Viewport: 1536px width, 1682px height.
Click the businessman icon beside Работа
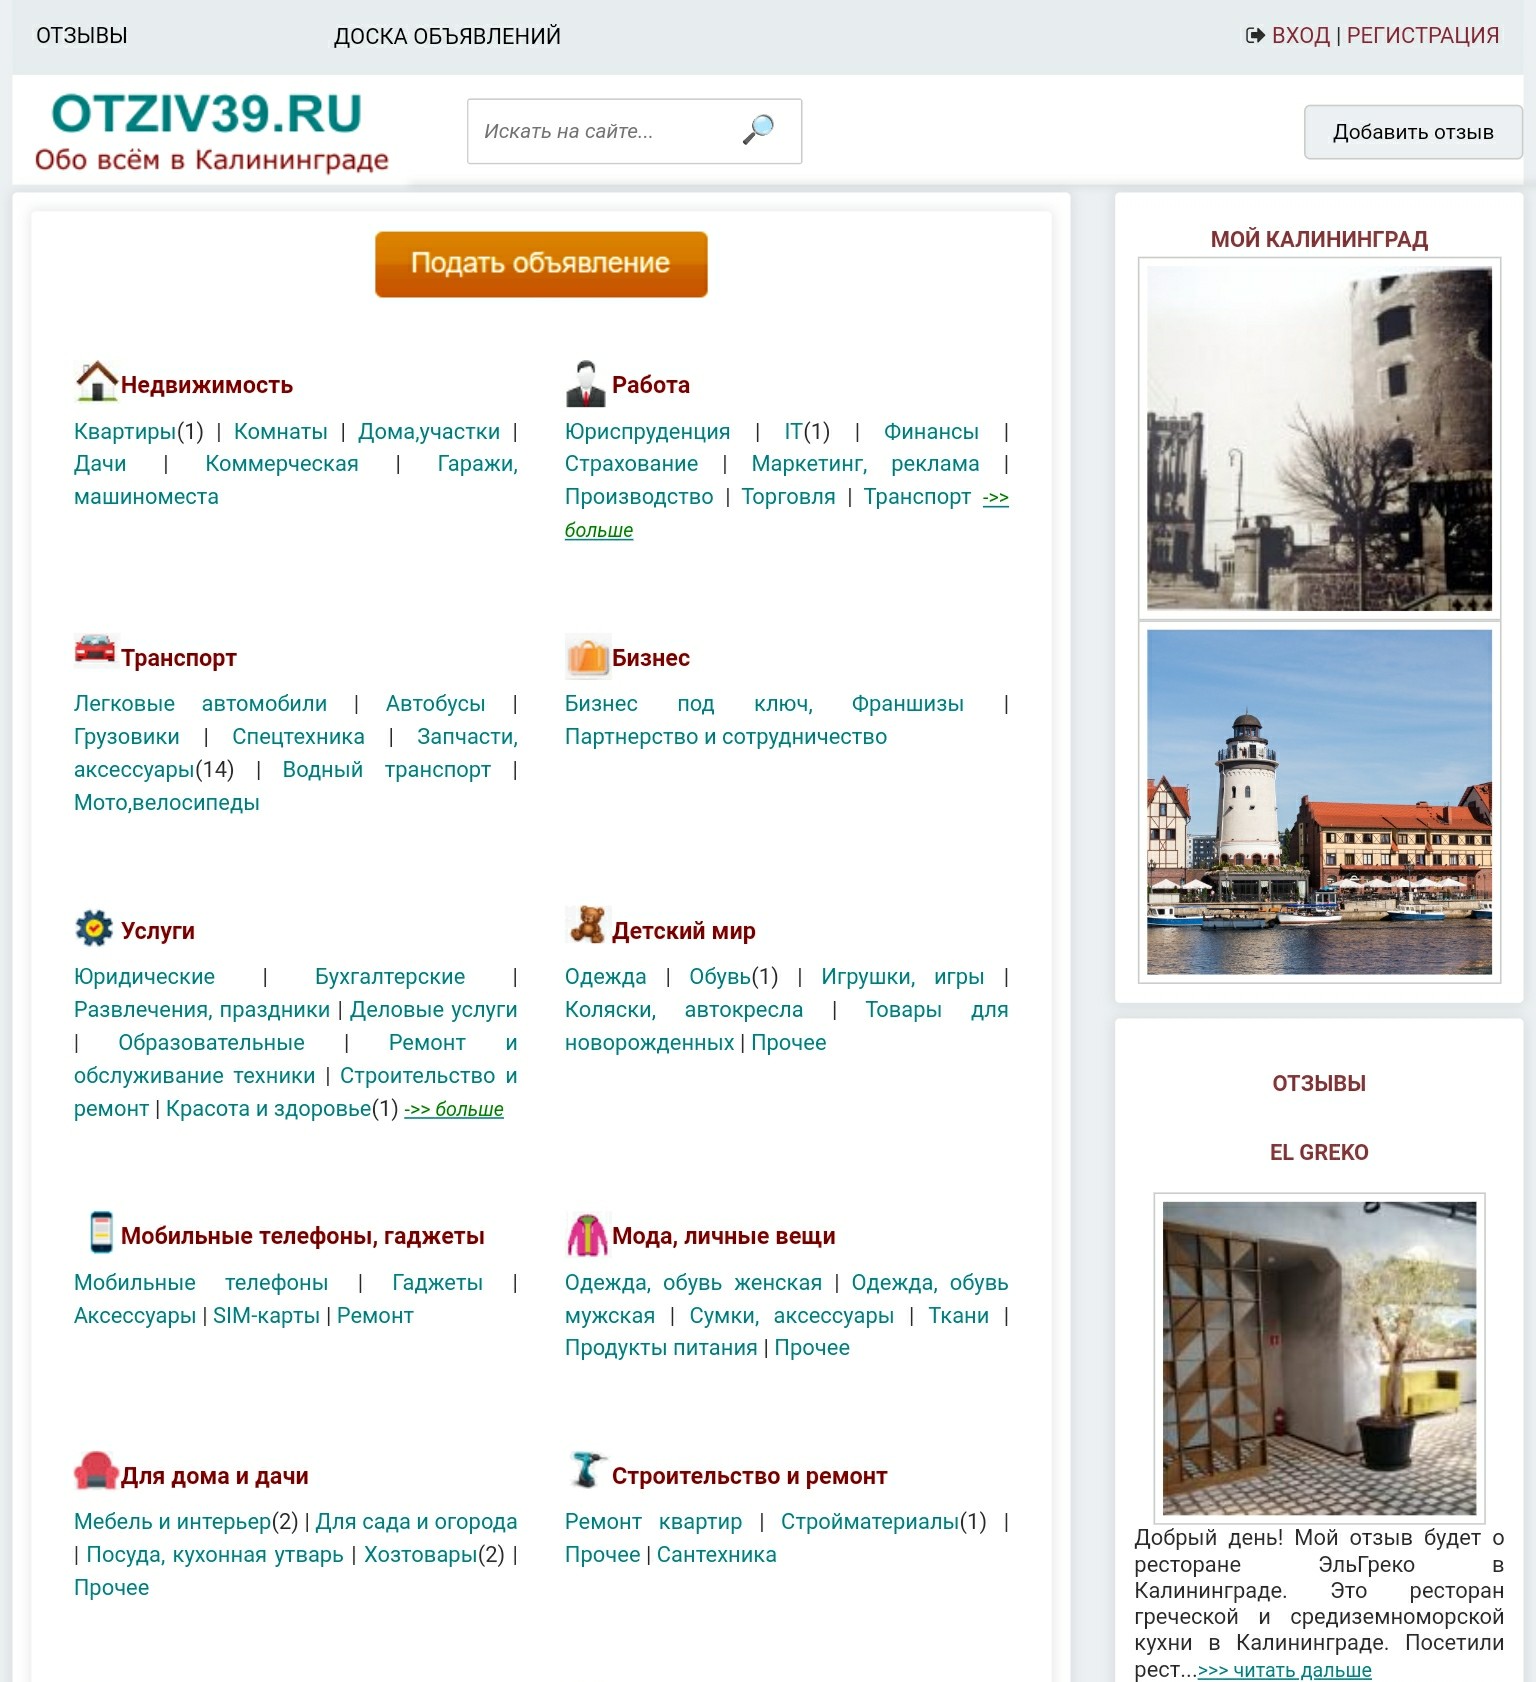point(586,384)
